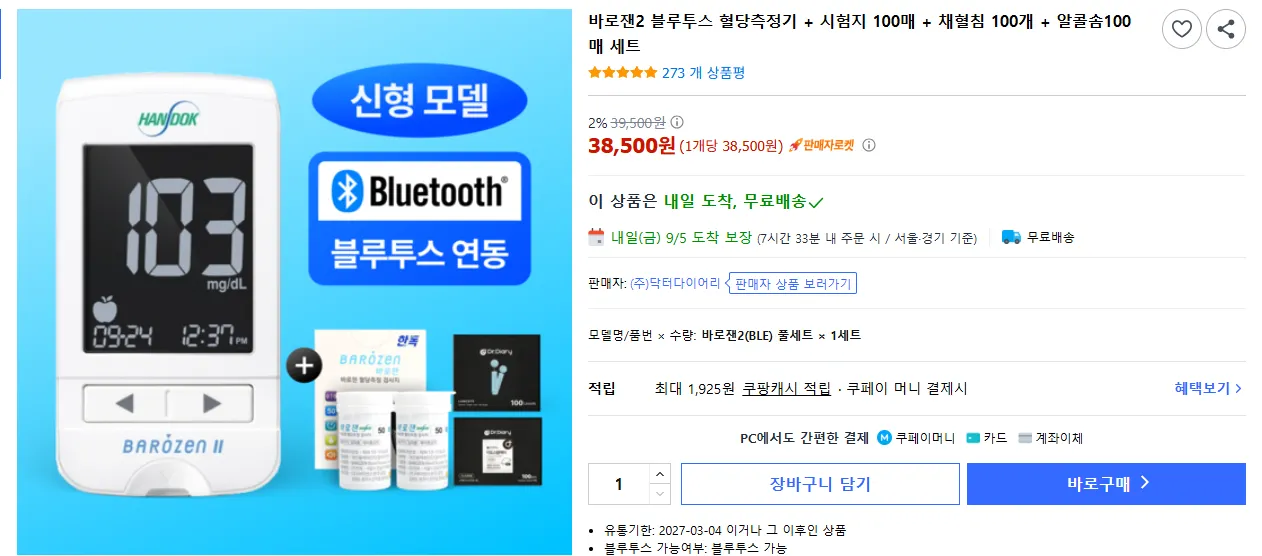
Task: Open the 273 개 상품평 reviews link
Action: pos(703,72)
